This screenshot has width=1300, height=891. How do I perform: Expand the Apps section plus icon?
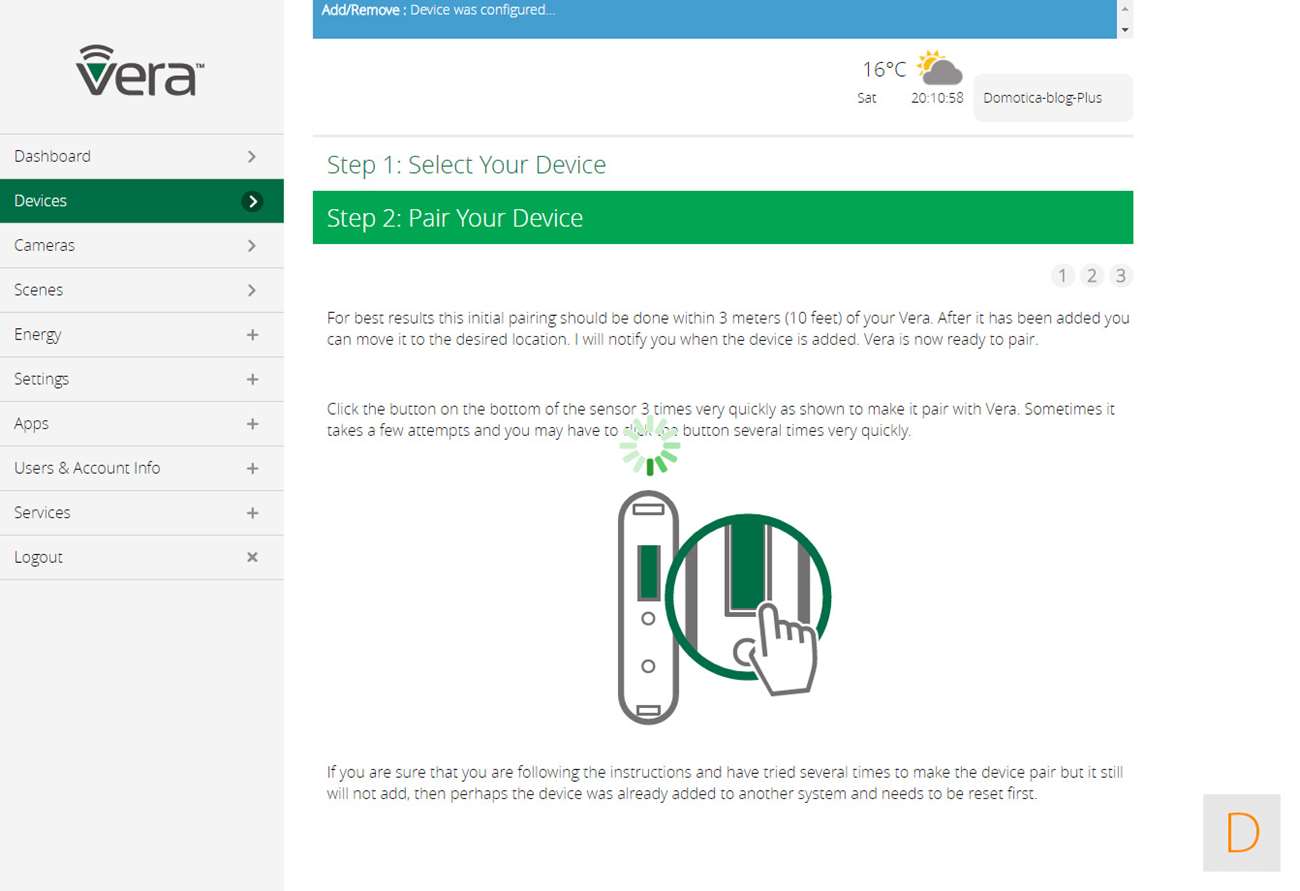pyautogui.click(x=252, y=424)
